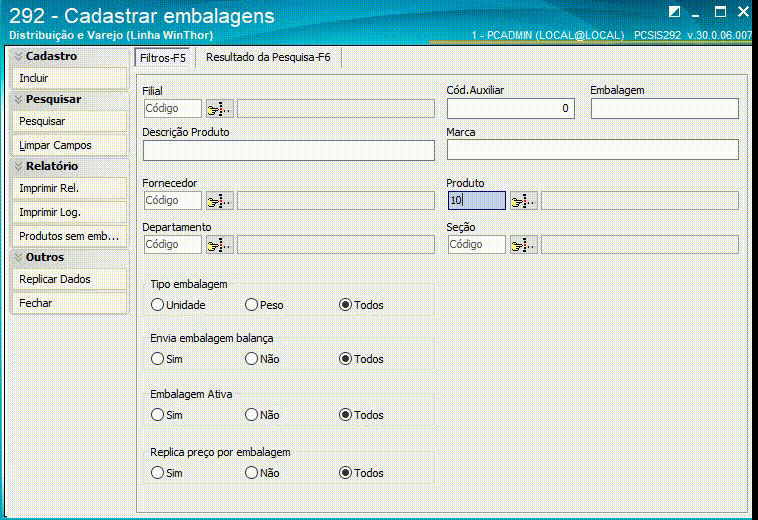
Task: Focus the Departamento Código field
Action: coord(173,245)
